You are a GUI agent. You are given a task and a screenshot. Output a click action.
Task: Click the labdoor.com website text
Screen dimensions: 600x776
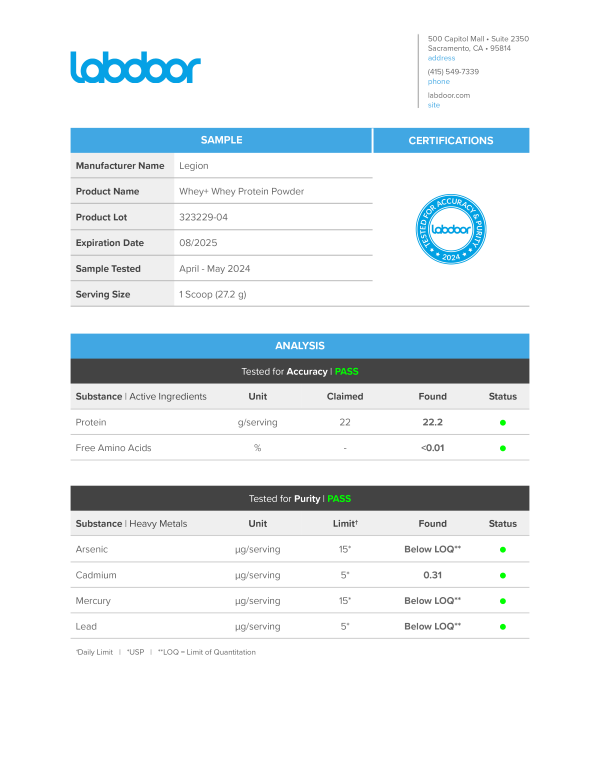coord(449,95)
